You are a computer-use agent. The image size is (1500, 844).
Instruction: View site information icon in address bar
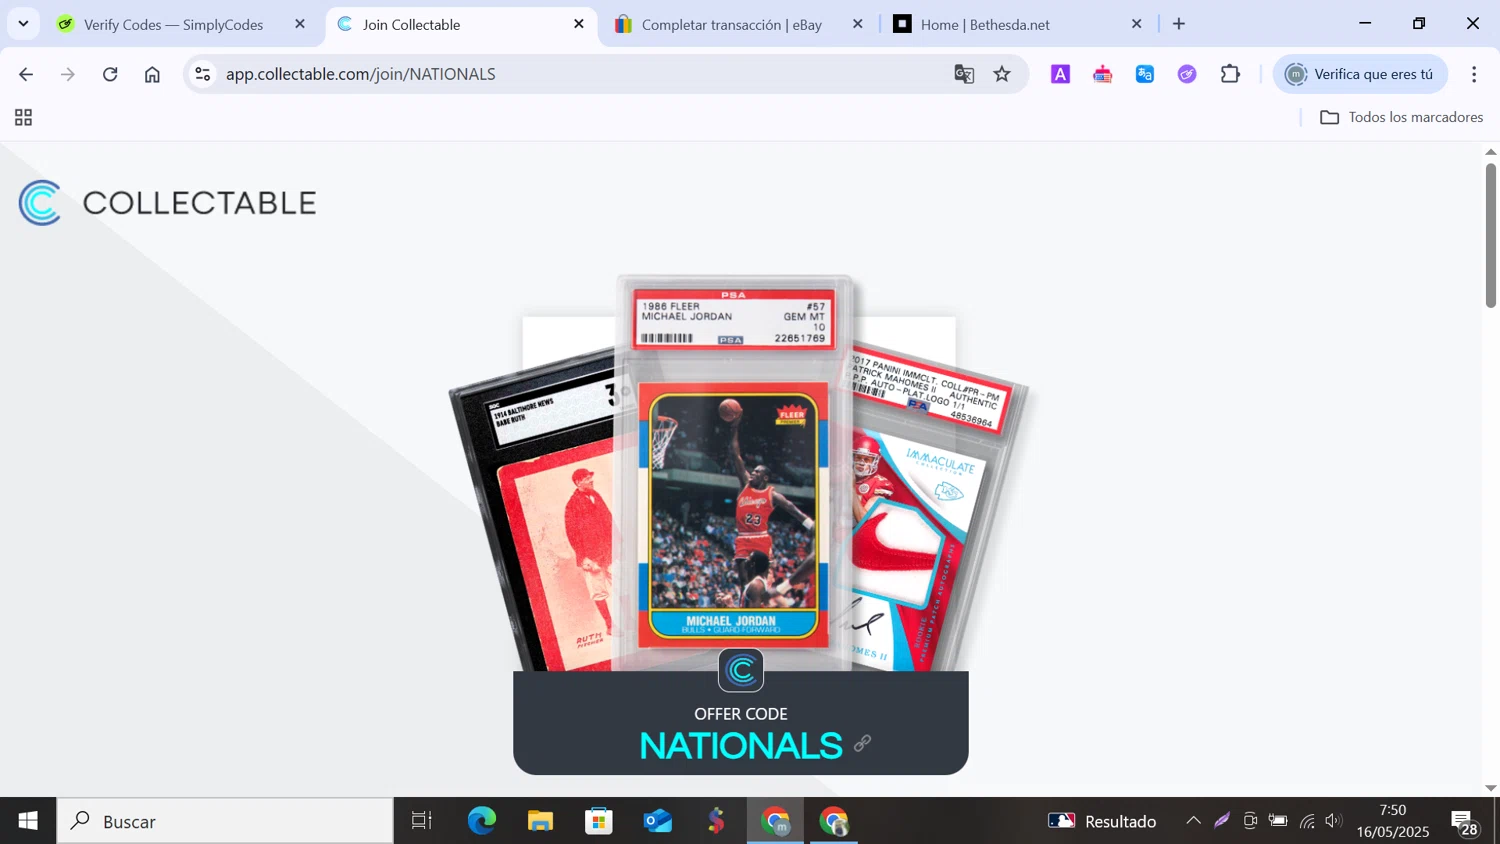click(x=203, y=74)
